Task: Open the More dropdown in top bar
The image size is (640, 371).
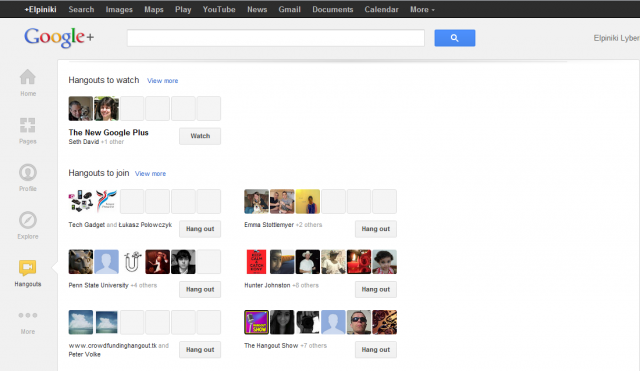Action: pos(422,9)
